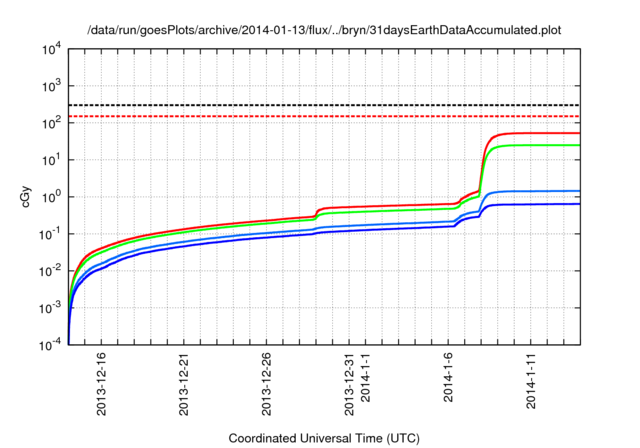Click the Coordinated Universal Time axis label

click(324, 439)
